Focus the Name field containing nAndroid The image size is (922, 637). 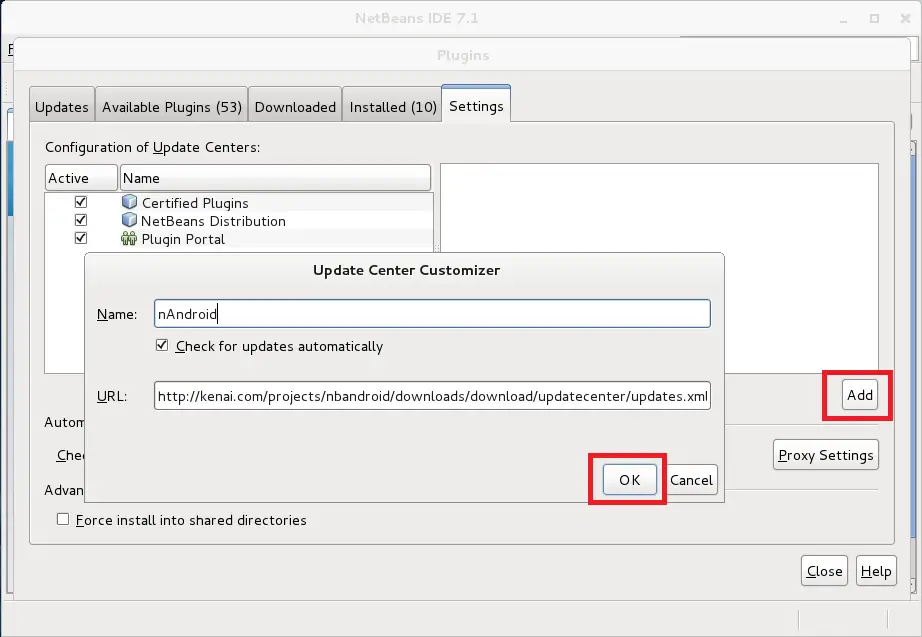(x=432, y=314)
